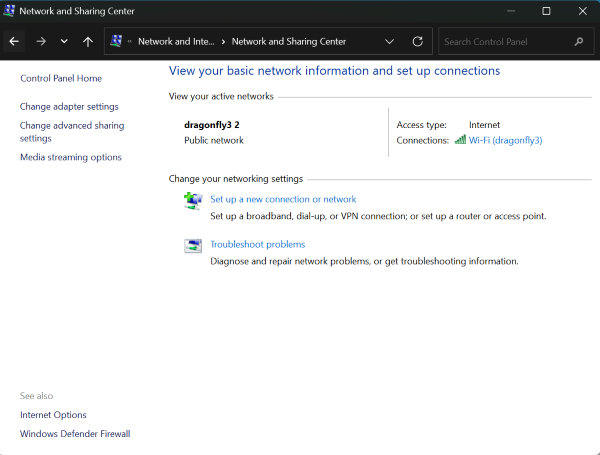Open Change adapter settings

click(69, 106)
